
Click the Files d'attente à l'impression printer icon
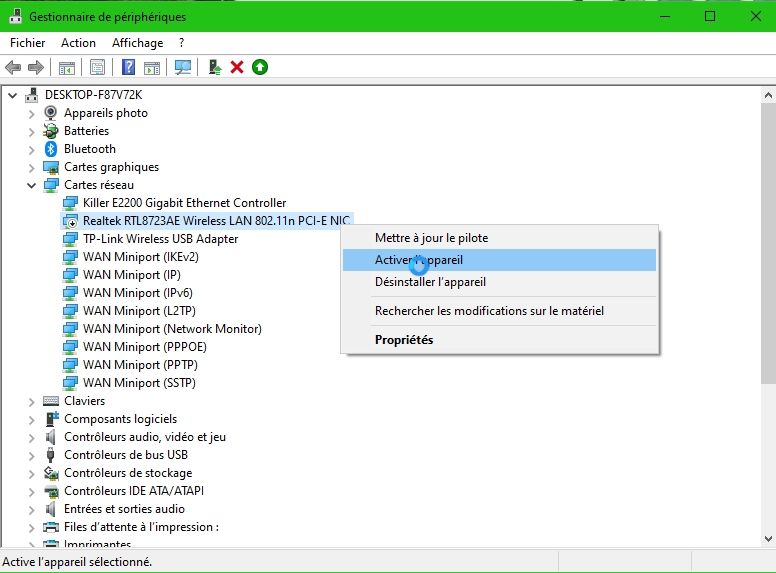point(51,527)
